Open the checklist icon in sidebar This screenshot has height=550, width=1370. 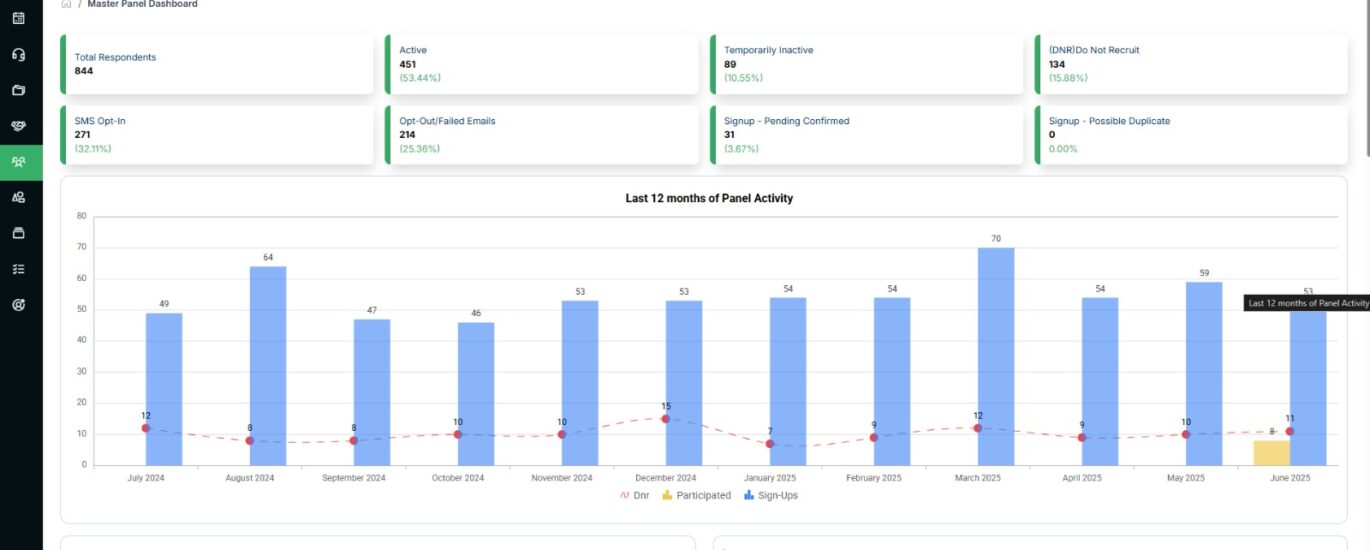point(18,269)
